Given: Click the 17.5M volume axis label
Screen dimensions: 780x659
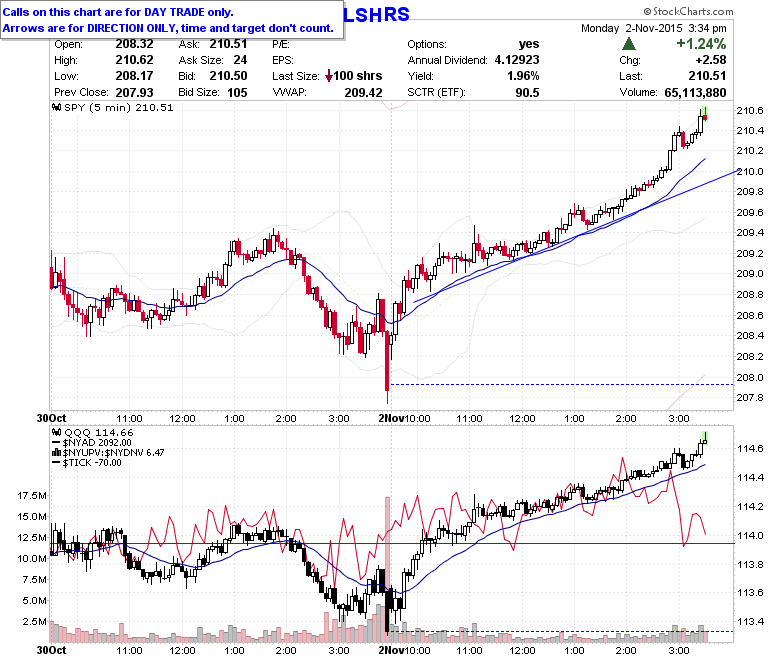Looking at the screenshot, I should [32, 495].
